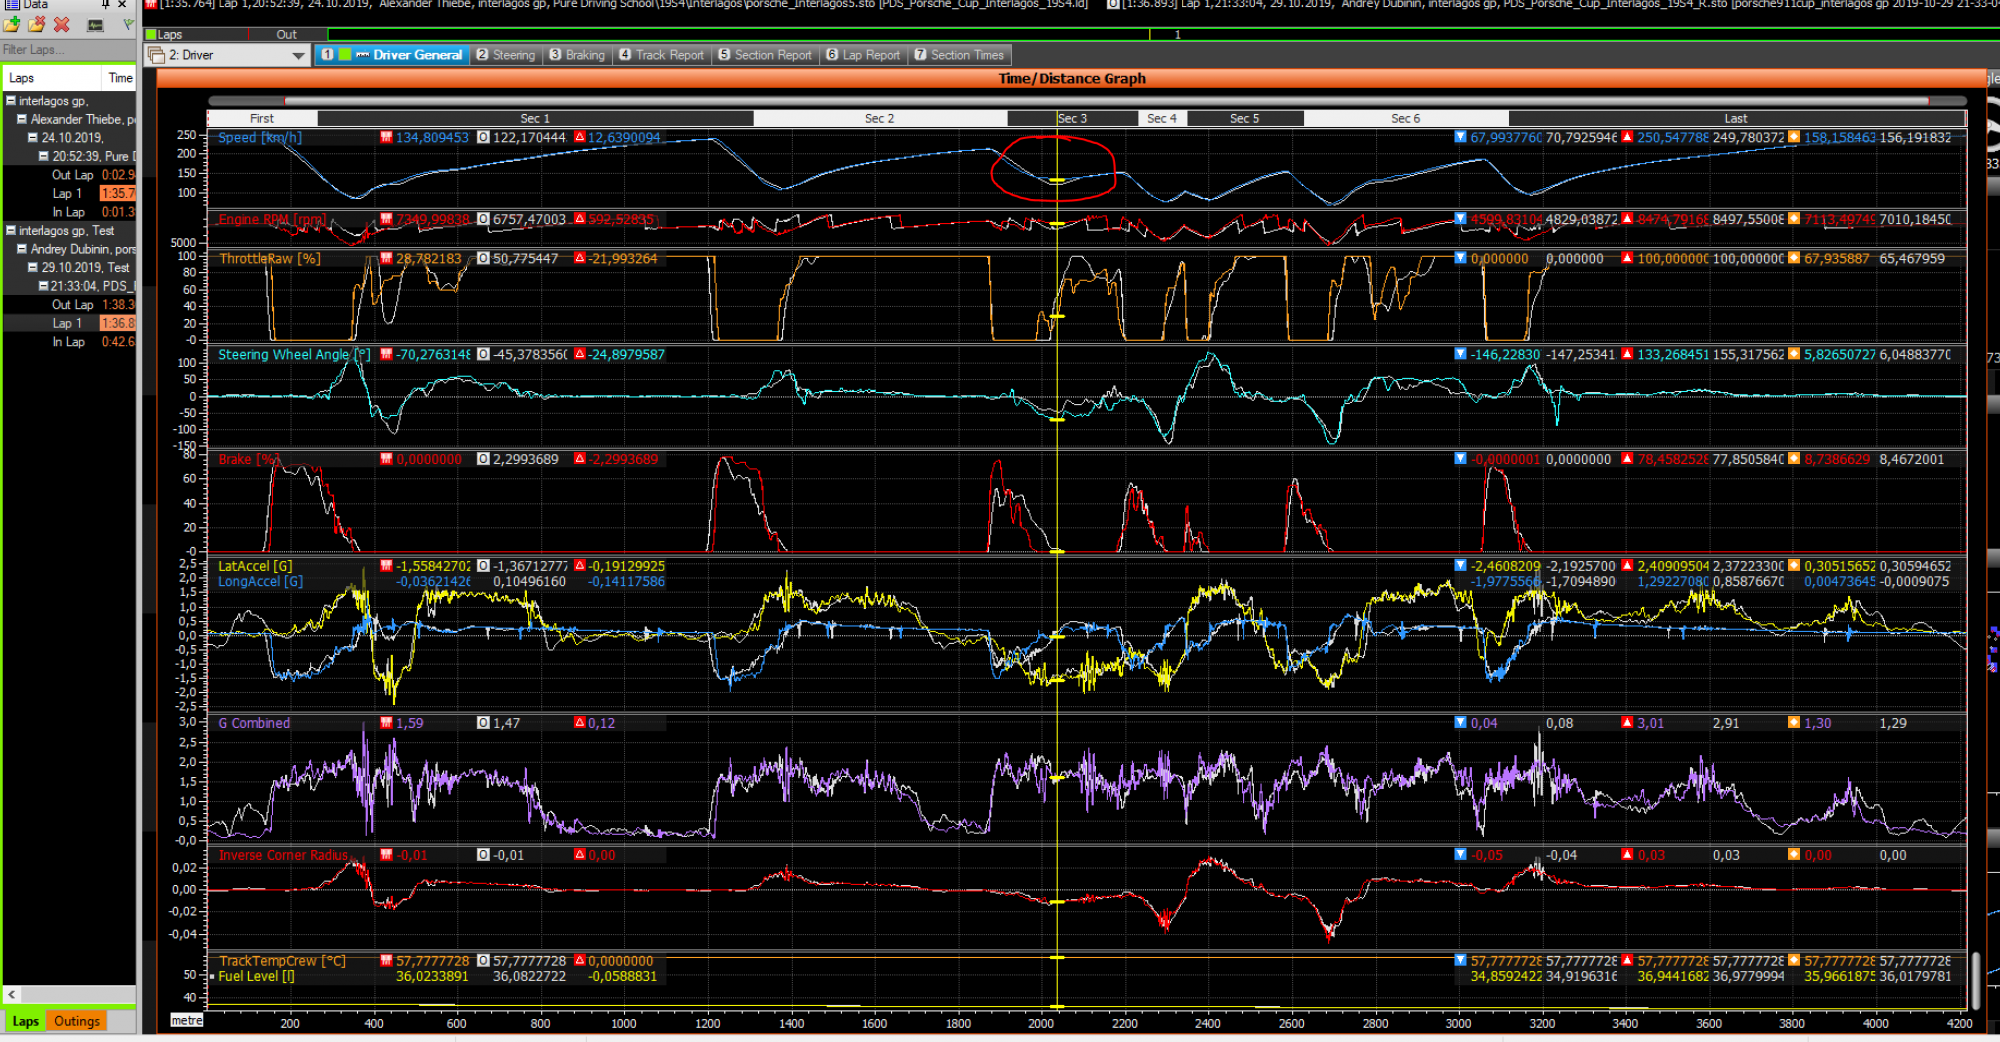Toggle green square on Driver General tab
Viewport: 2000px width, 1042px height.
point(345,55)
